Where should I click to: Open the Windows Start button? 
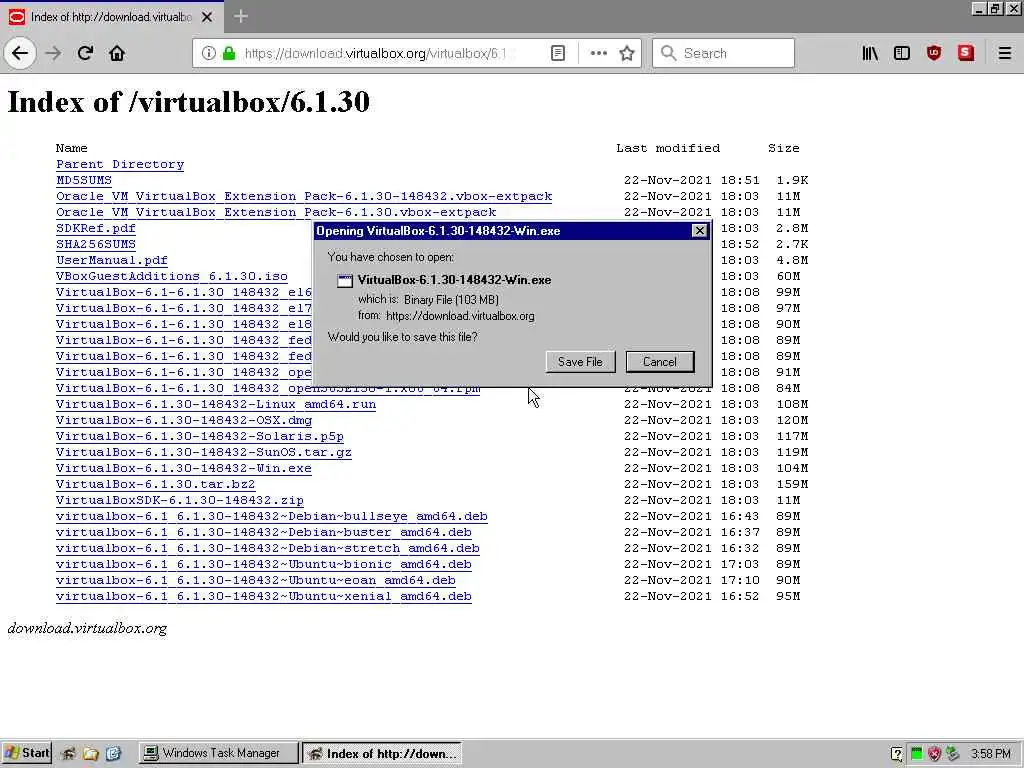coord(26,753)
